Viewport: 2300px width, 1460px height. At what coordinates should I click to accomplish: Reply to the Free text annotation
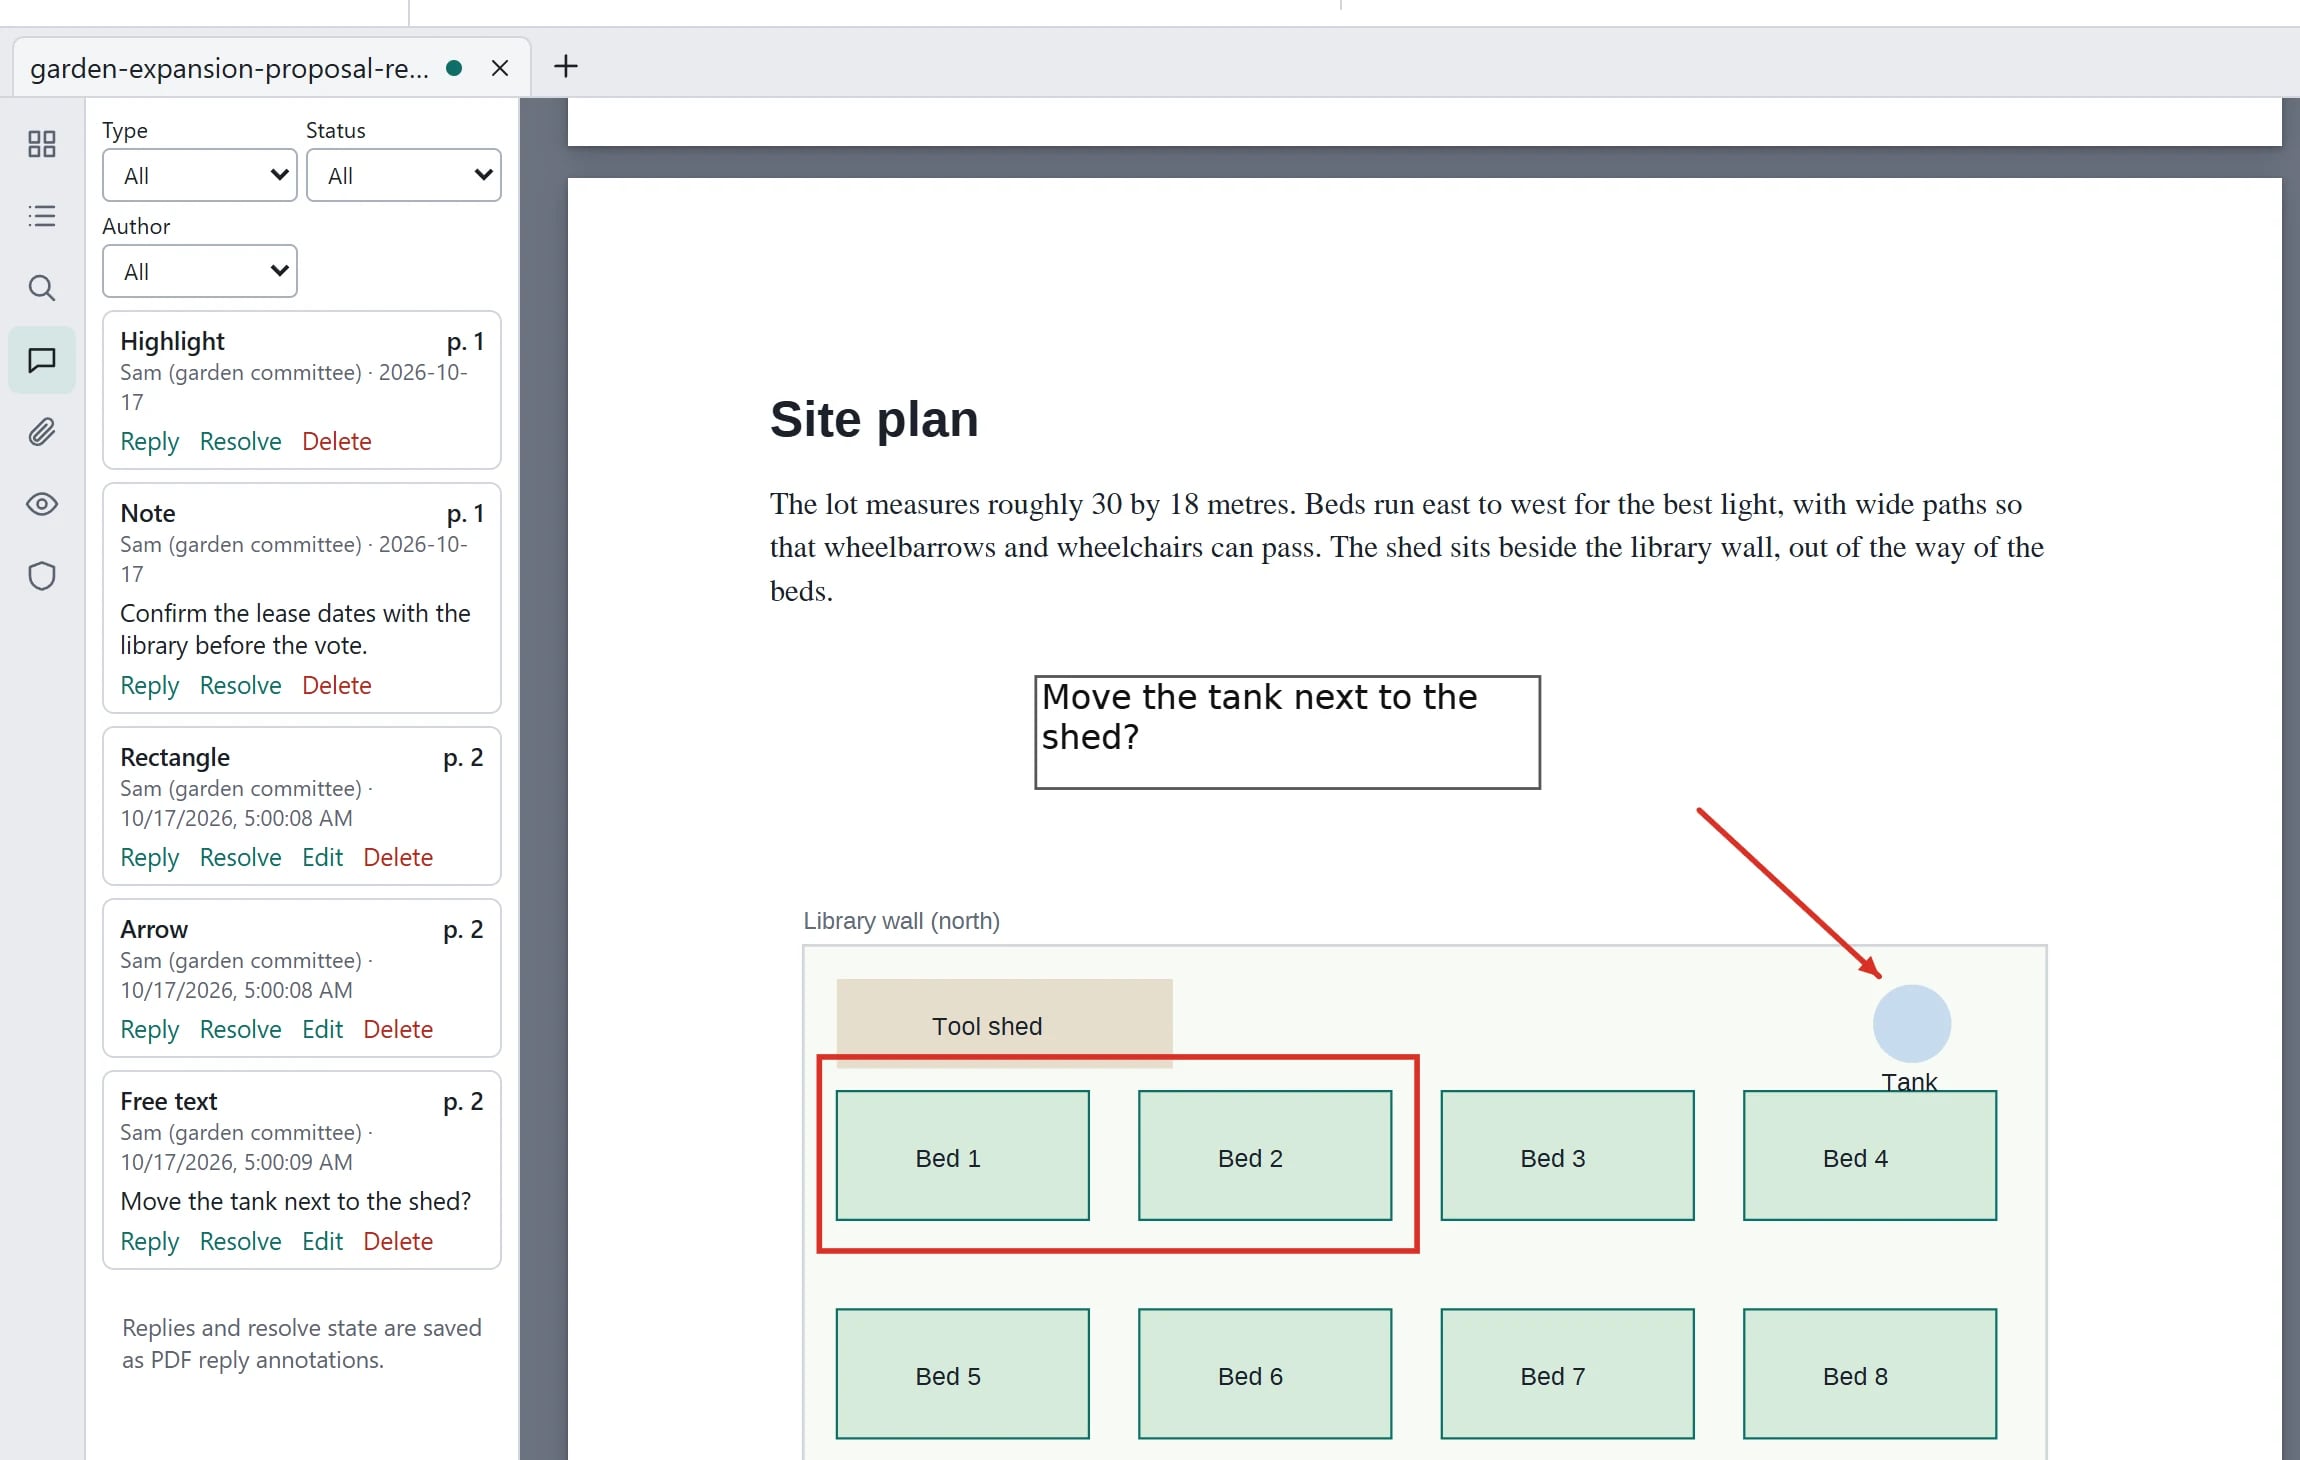[150, 1241]
